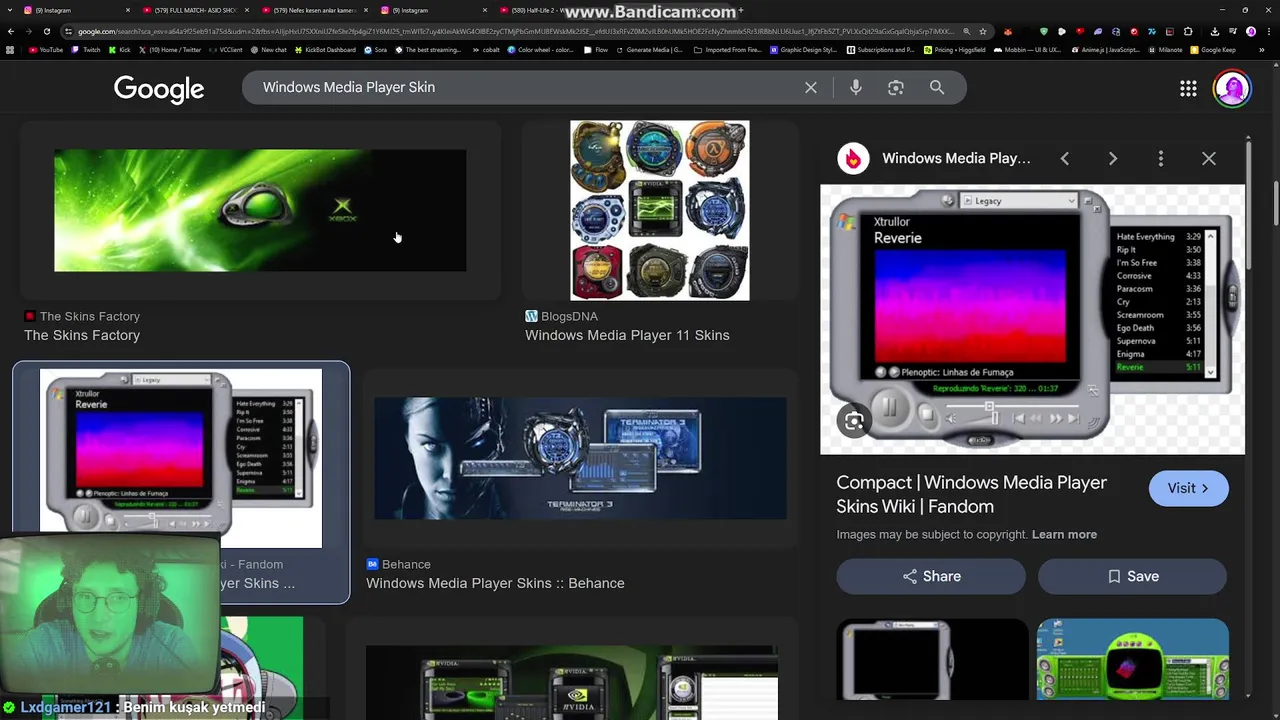Reload the current page
Viewport: 1280px width, 720px height.
coord(47,31)
